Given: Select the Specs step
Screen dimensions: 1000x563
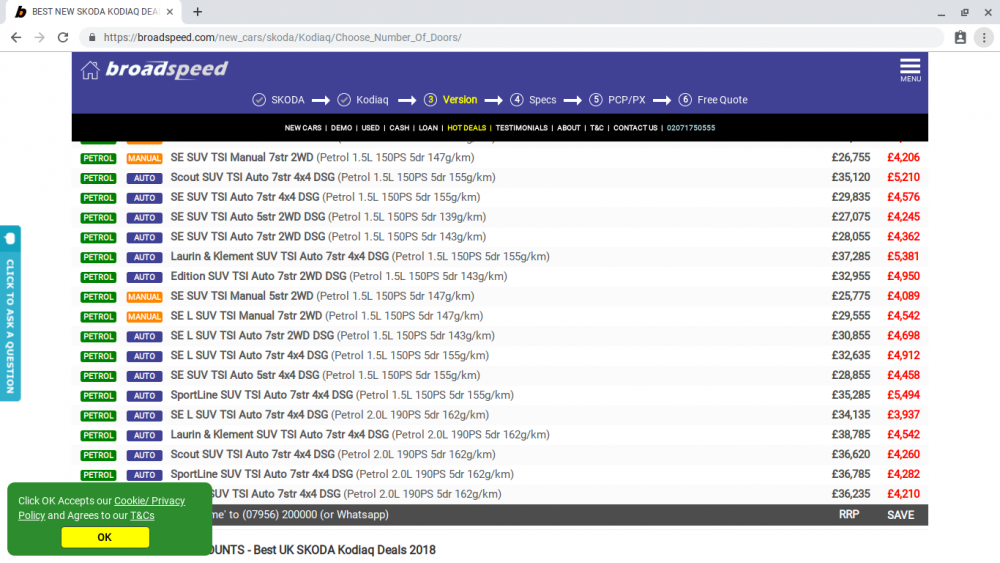Looking at the screenshot, I should (x=533, y=100).
